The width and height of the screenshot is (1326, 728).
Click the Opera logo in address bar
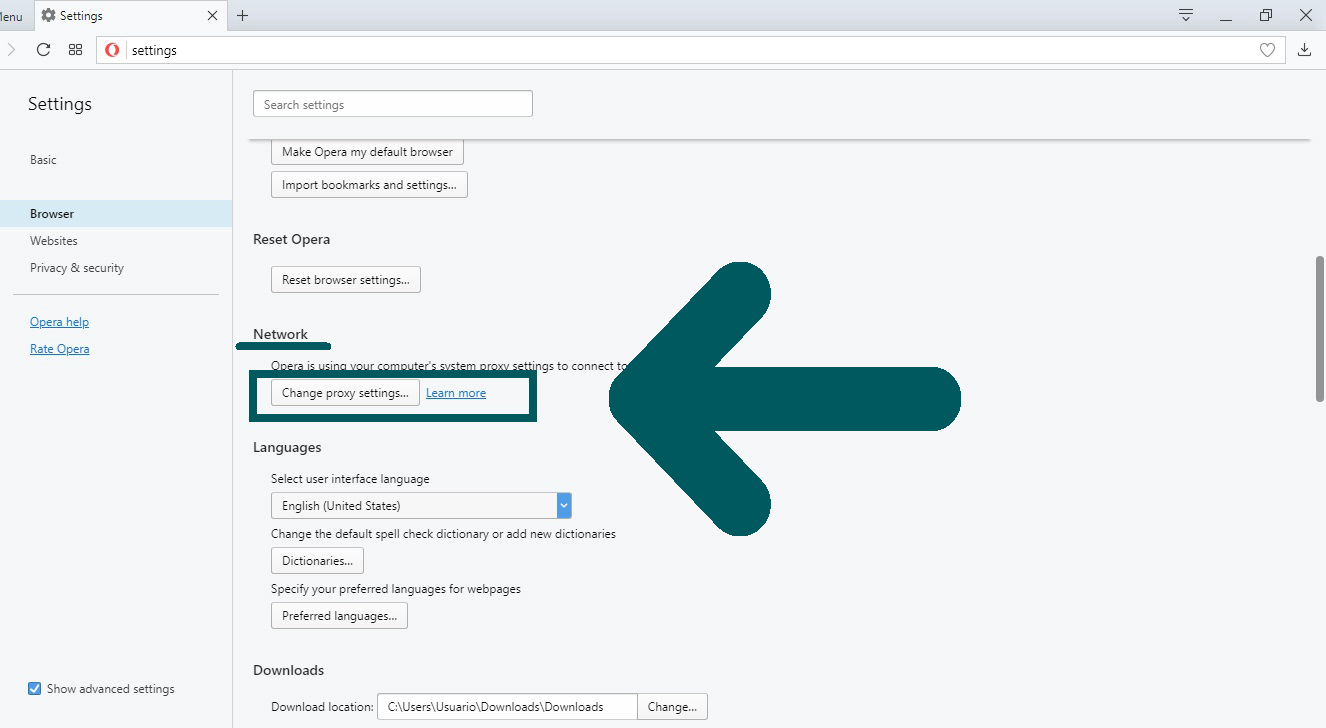pyautogui.click(x=112, y=50)
